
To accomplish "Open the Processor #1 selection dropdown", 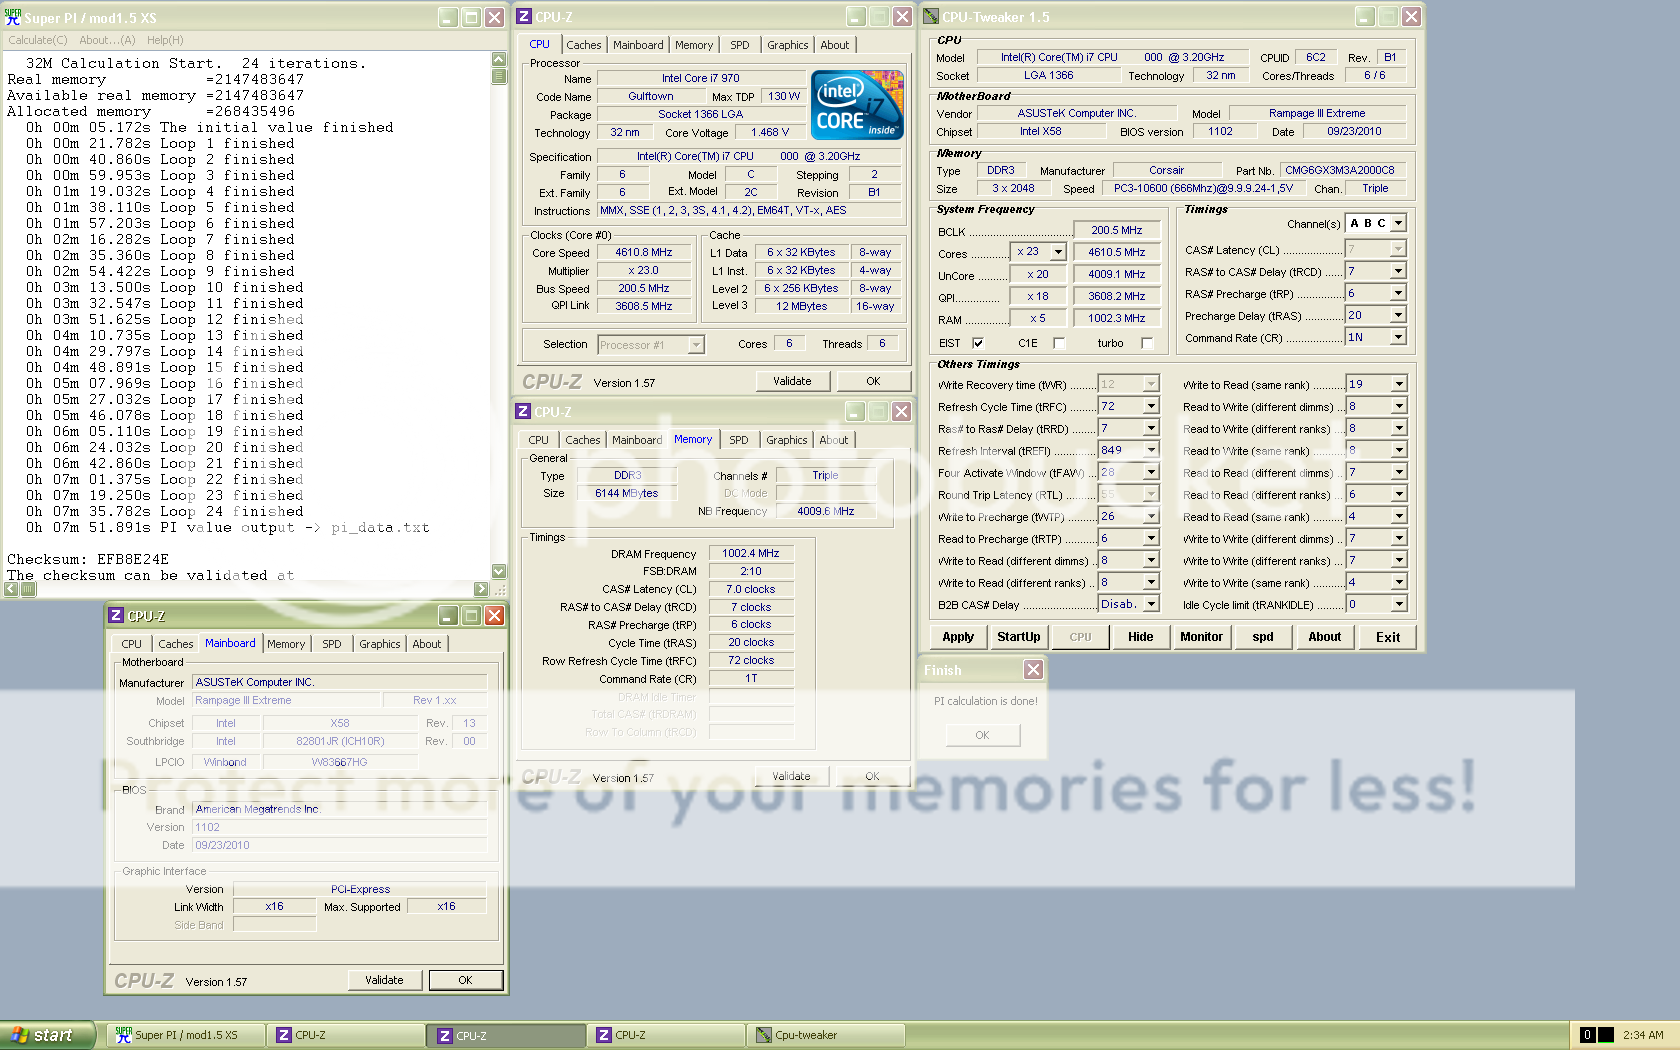I will point(696,345).
